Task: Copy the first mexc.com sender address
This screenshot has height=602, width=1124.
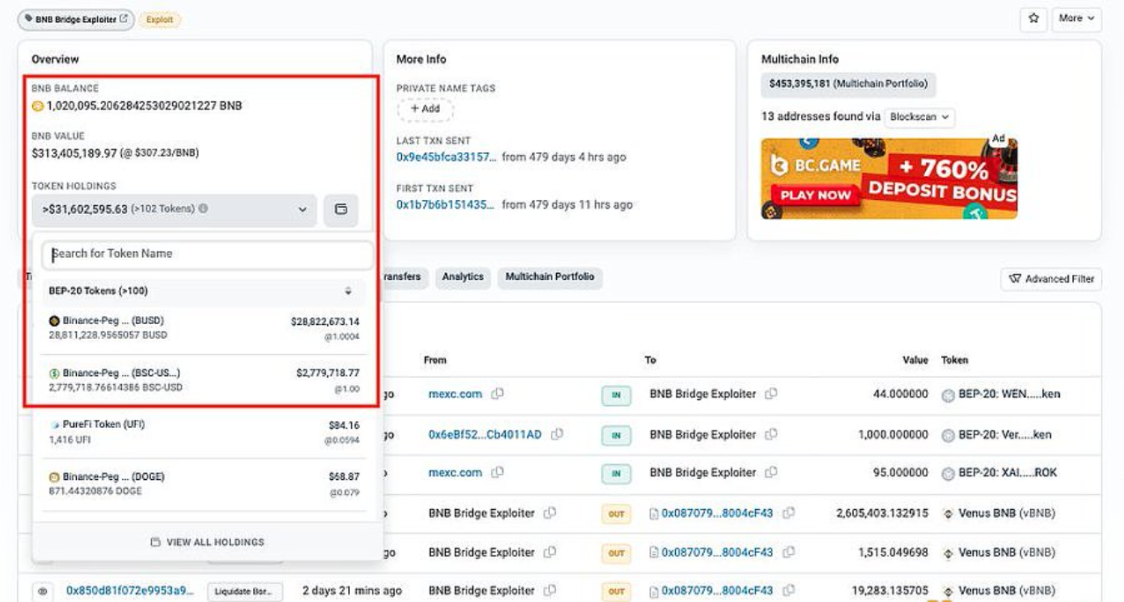Action: click(x=497, y=394)
